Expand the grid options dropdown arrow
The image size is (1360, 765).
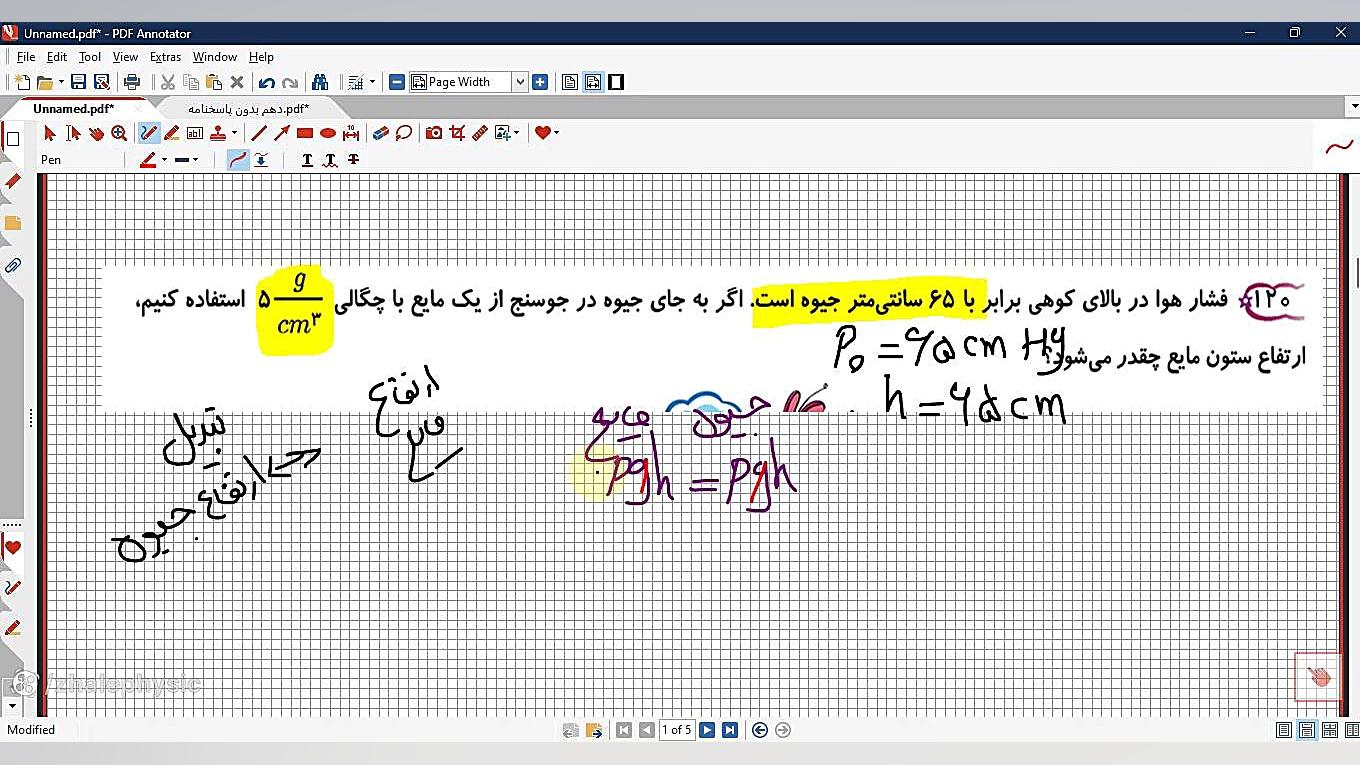372,82
